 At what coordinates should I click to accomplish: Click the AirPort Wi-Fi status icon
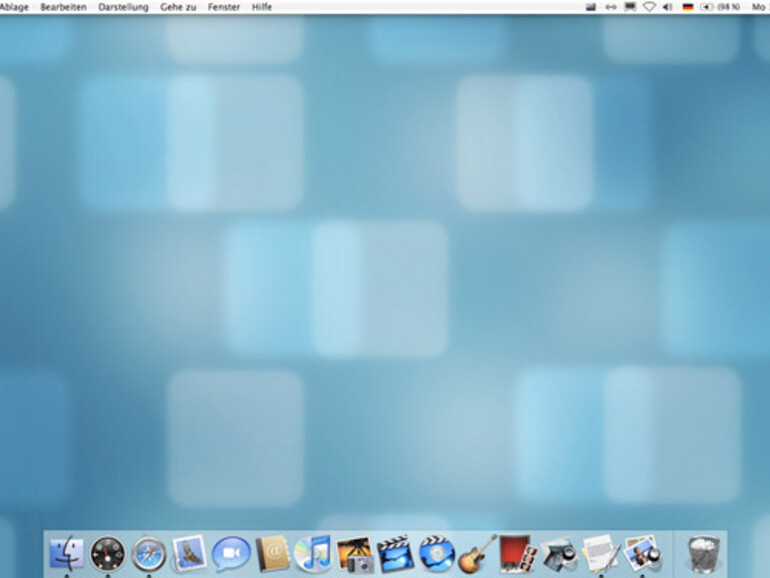click(x=649, y=7)
